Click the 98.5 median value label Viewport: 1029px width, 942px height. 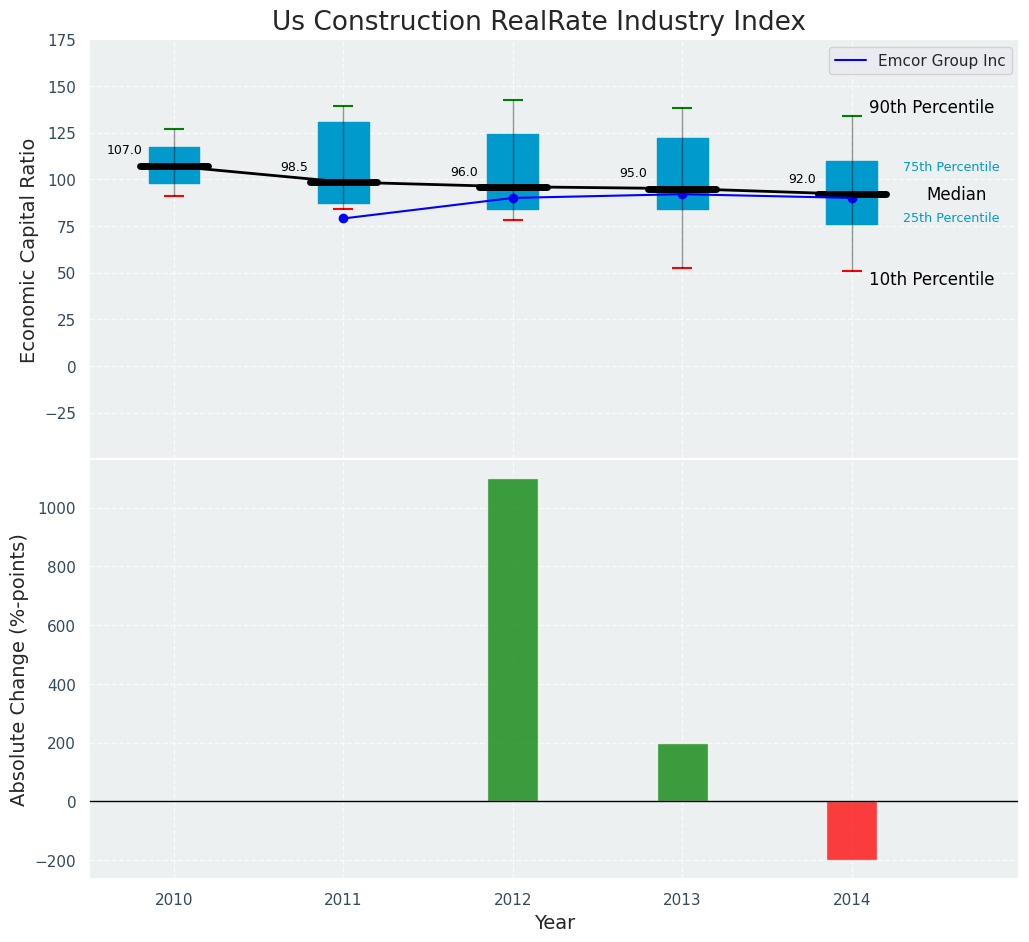tap(294, 167)
